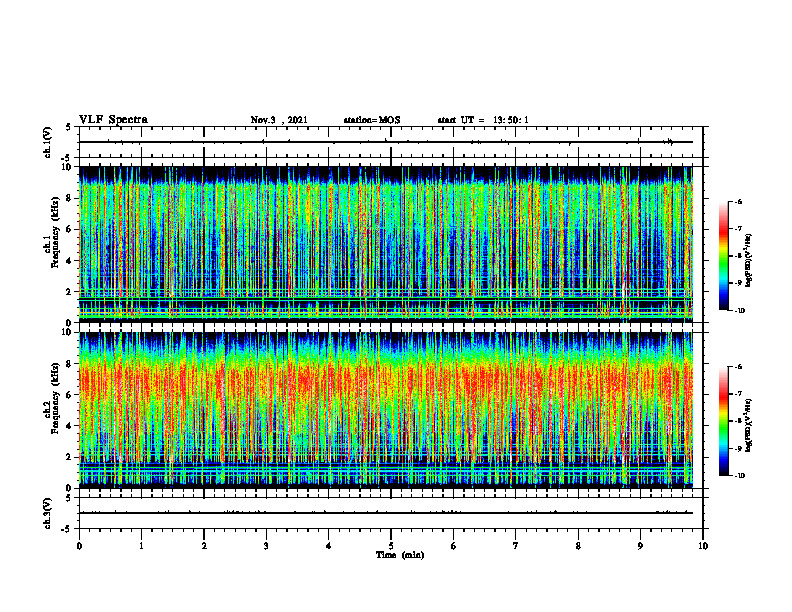Screen dimensions: 792x612
Task: Click the time axis tick label "1"
Action: pyautogui.click(x=141, y=546)
